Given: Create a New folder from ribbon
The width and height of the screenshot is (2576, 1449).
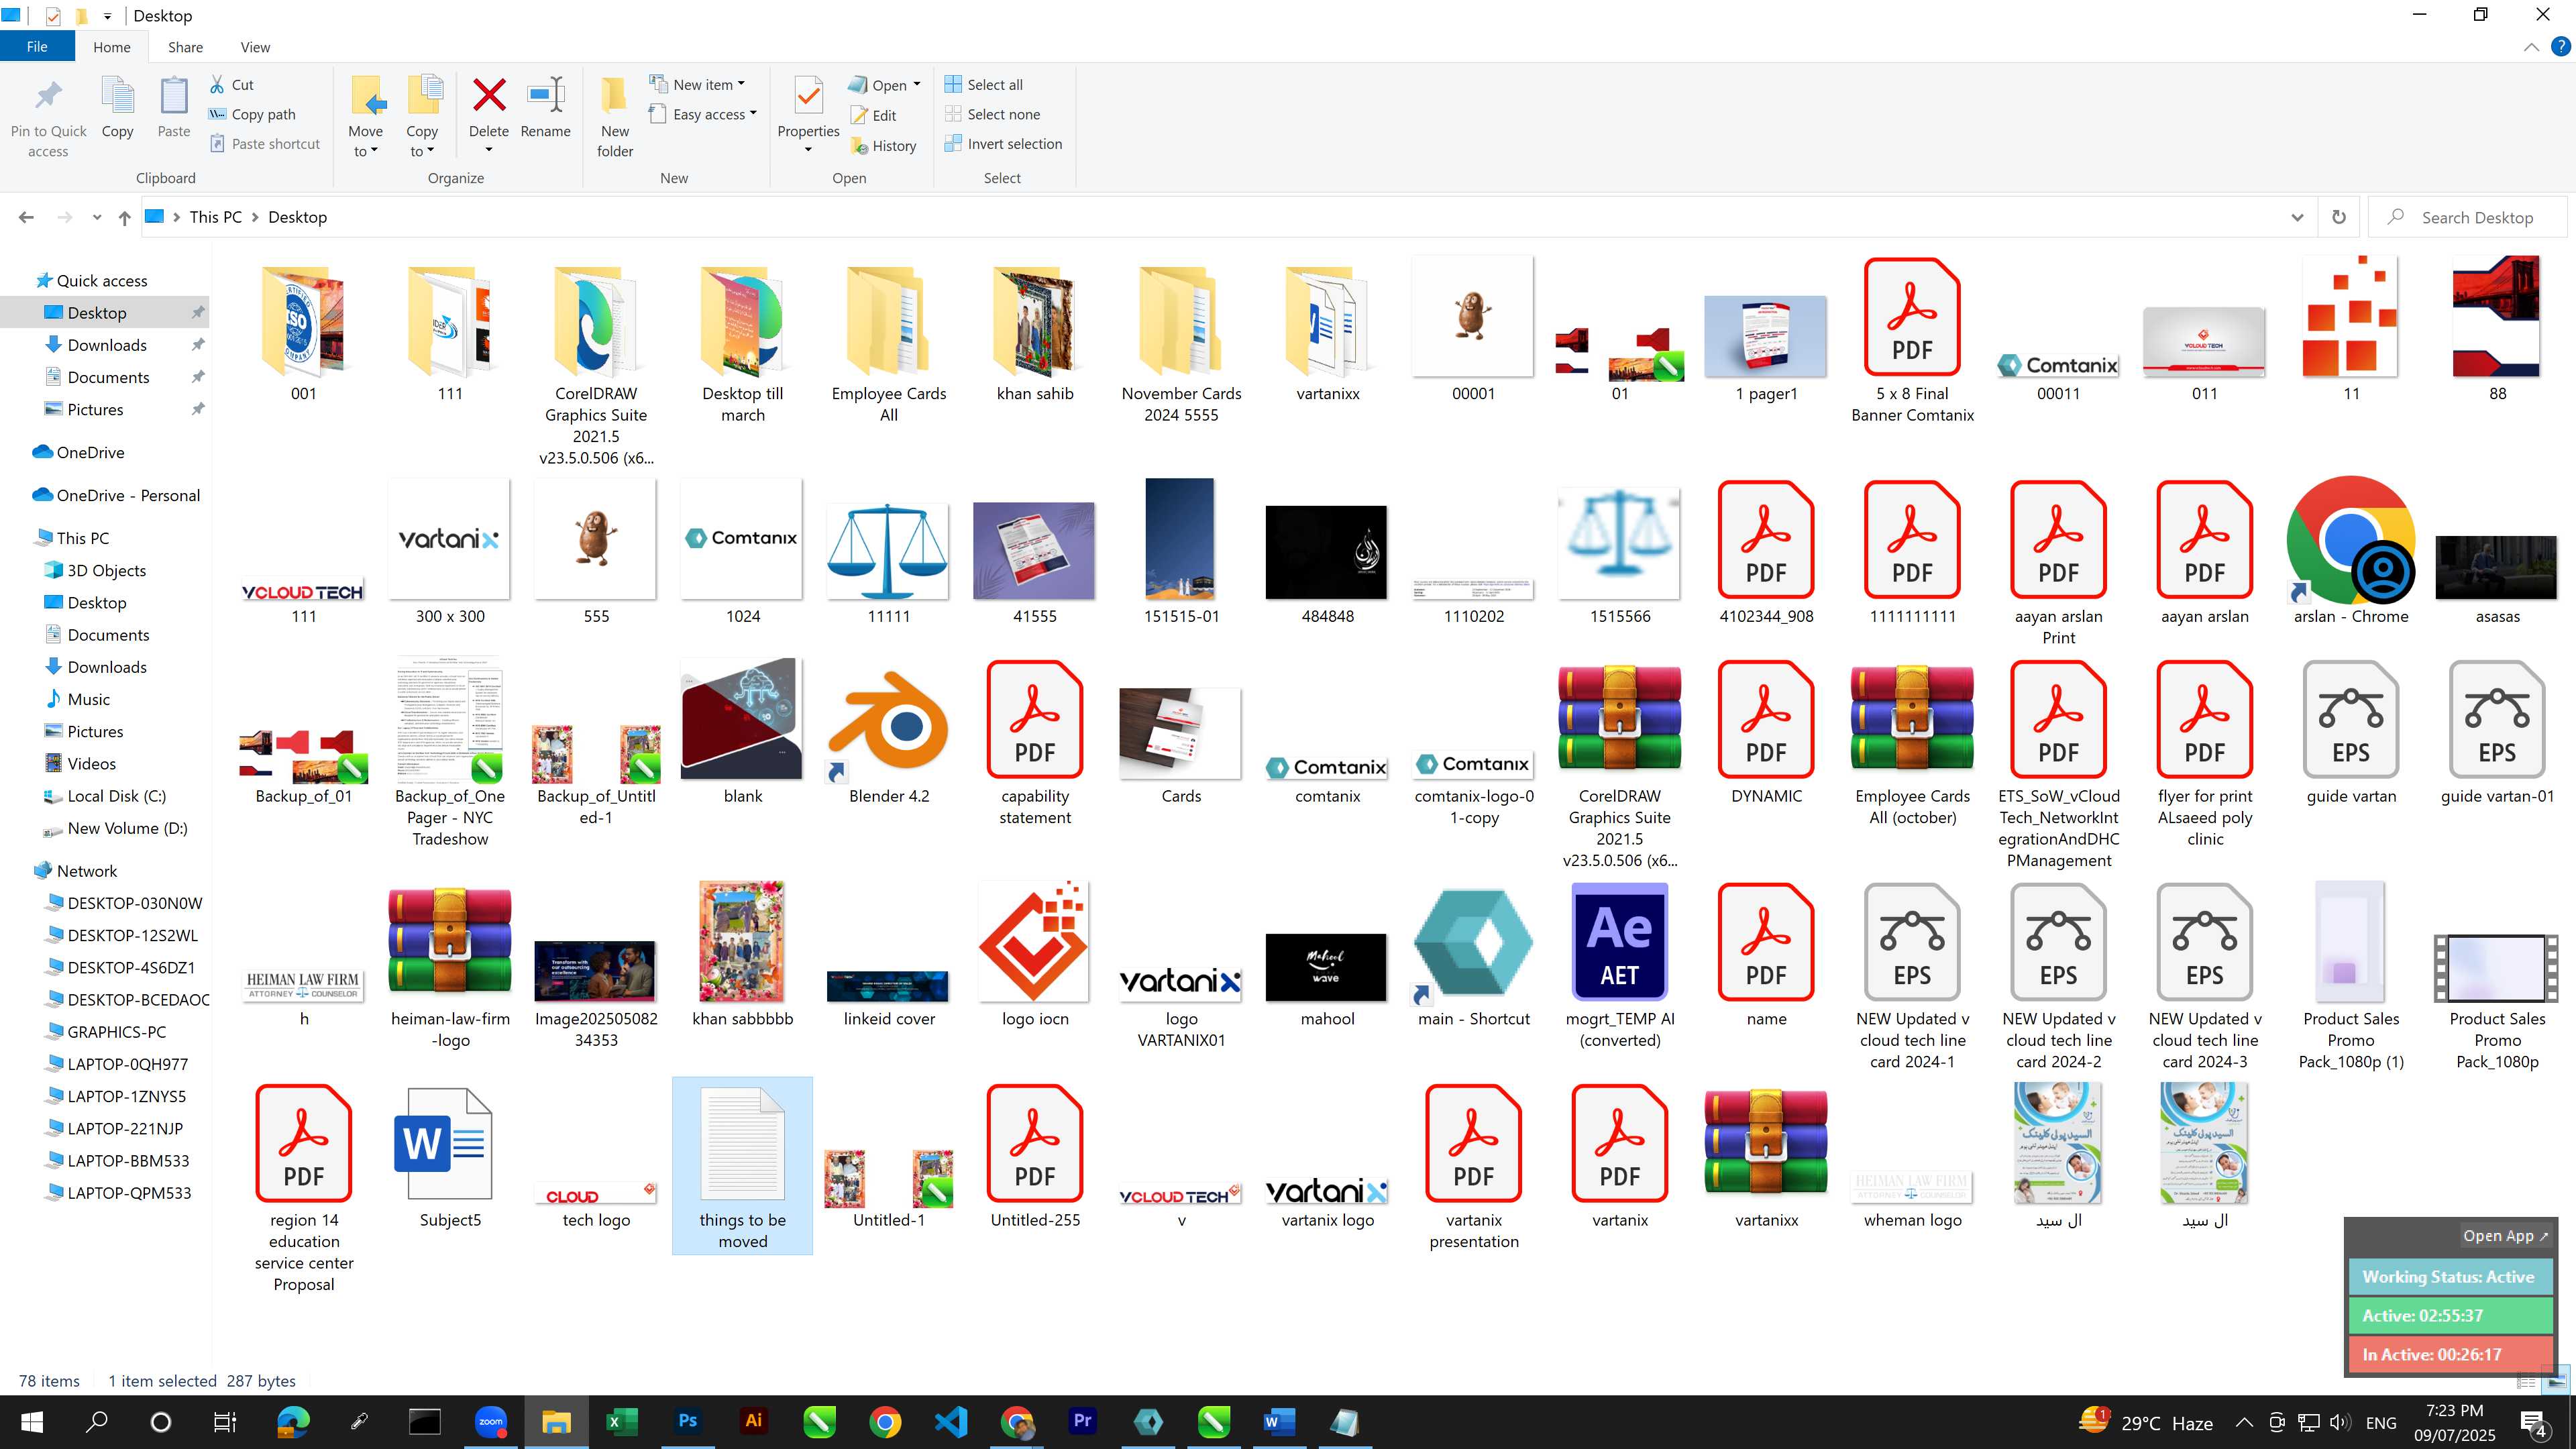Looking at the screenshot, I should pyautogui.click(x=615, y=116).
